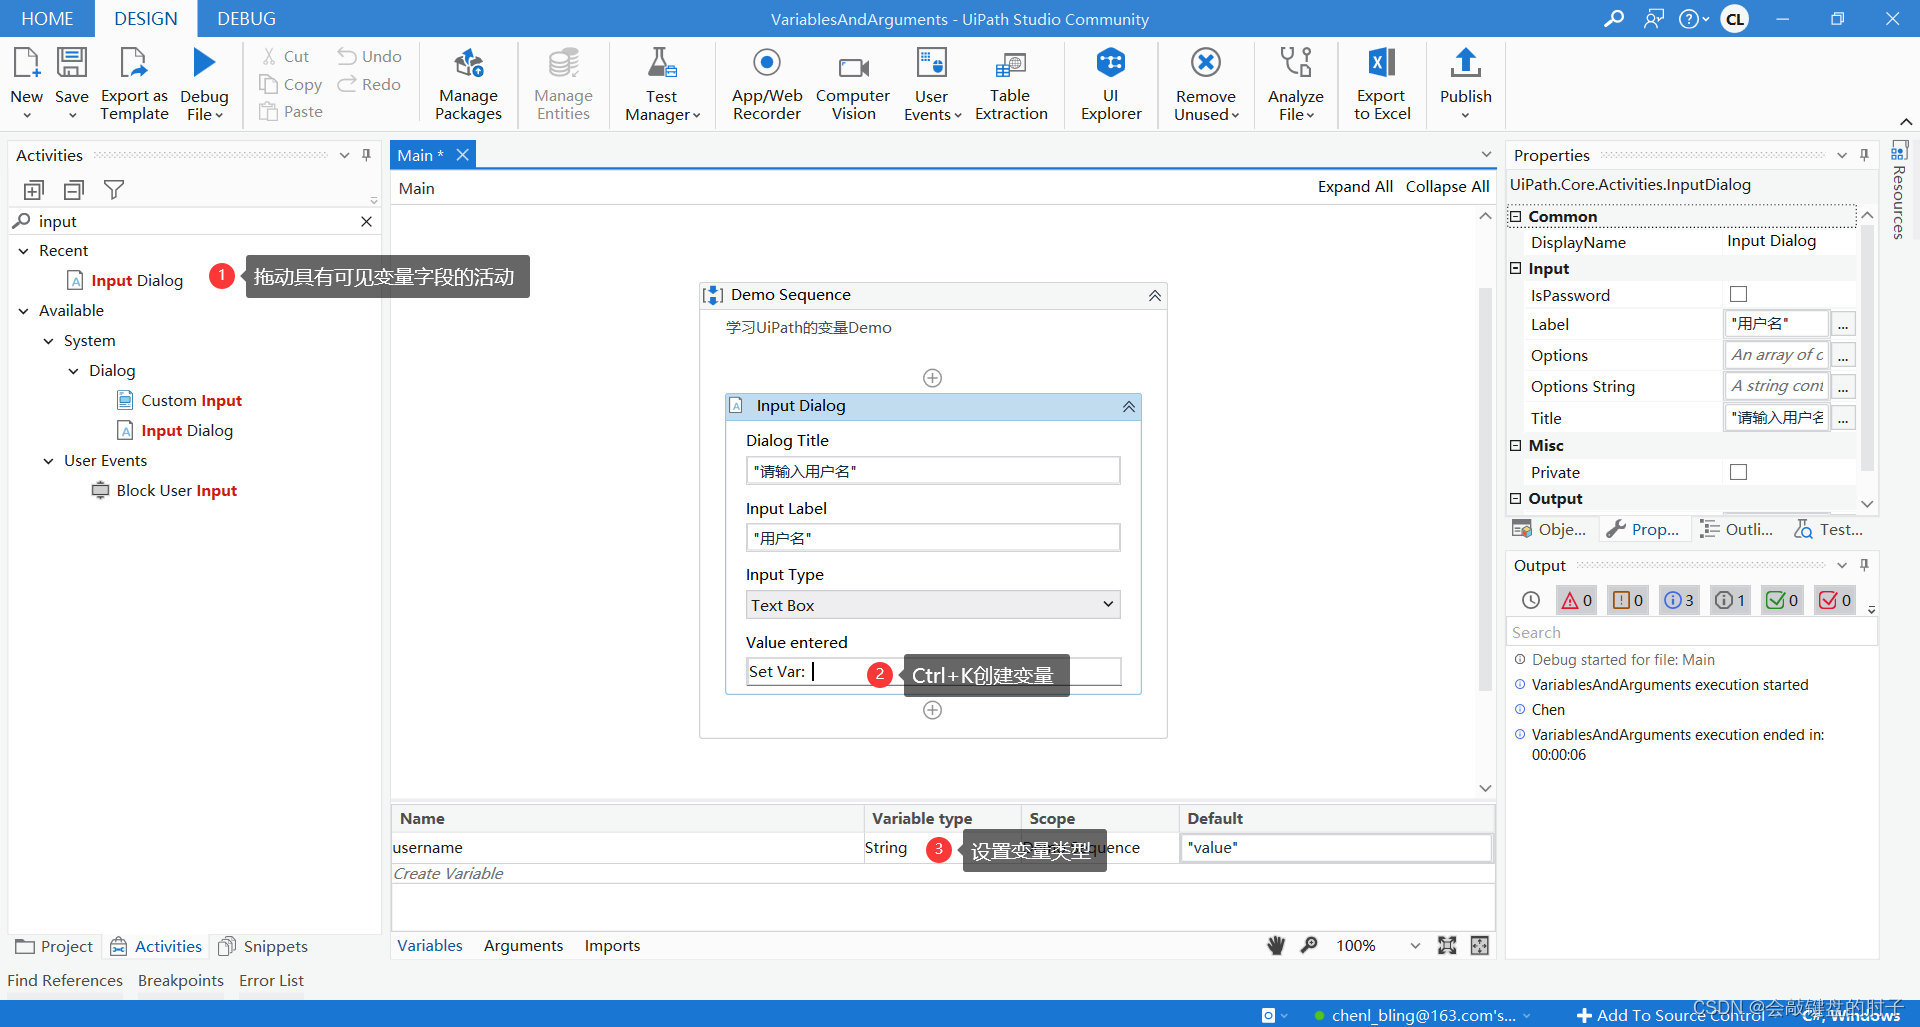Click Expand all activities tree icon
Image resolution: width=1920 pixels, height=1027 pixels.
point(34,190)
